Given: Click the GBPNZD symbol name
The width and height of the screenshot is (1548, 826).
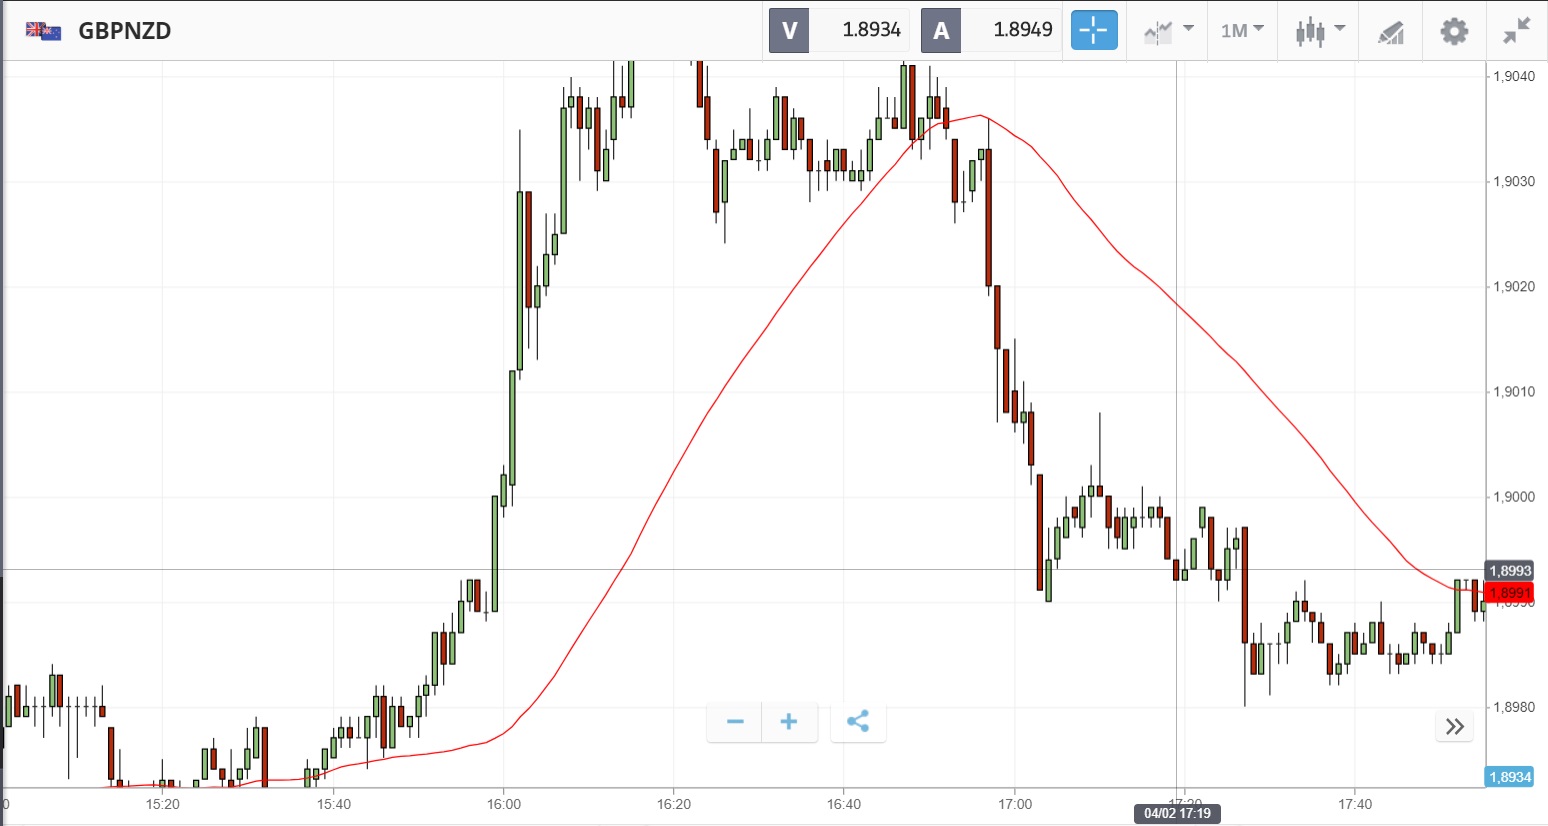Looking at the screenshot, I should pyautogui.click(x=125, y=30).
